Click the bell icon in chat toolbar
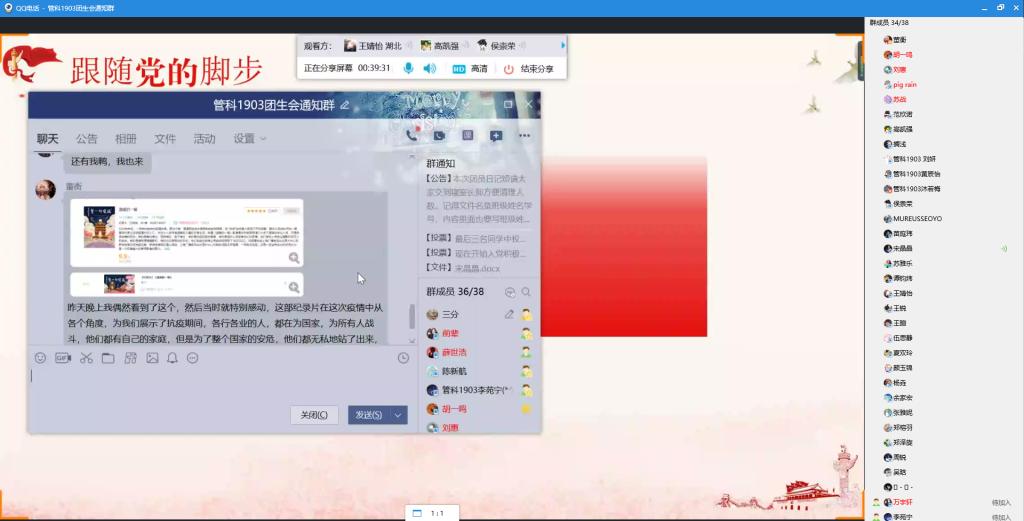The image size is (1024, 521). pos(173,358)
